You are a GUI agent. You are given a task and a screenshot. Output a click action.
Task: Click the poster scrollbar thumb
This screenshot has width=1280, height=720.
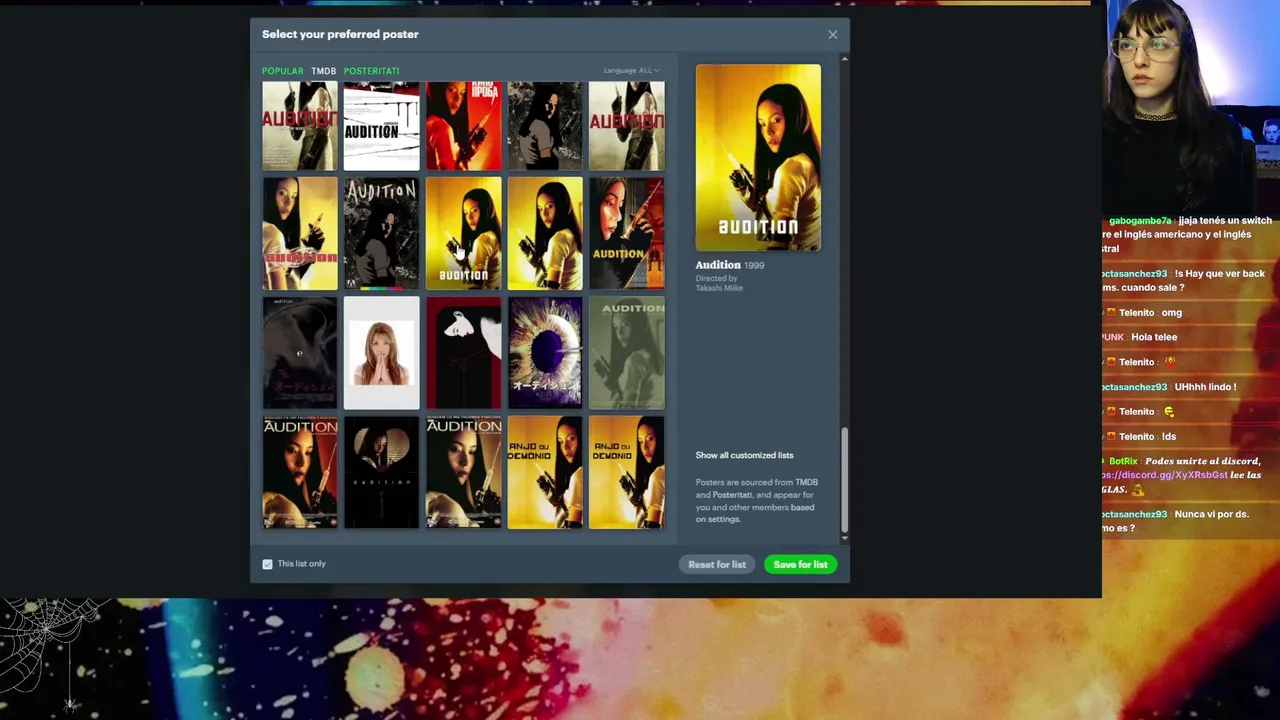coord(845,480)
